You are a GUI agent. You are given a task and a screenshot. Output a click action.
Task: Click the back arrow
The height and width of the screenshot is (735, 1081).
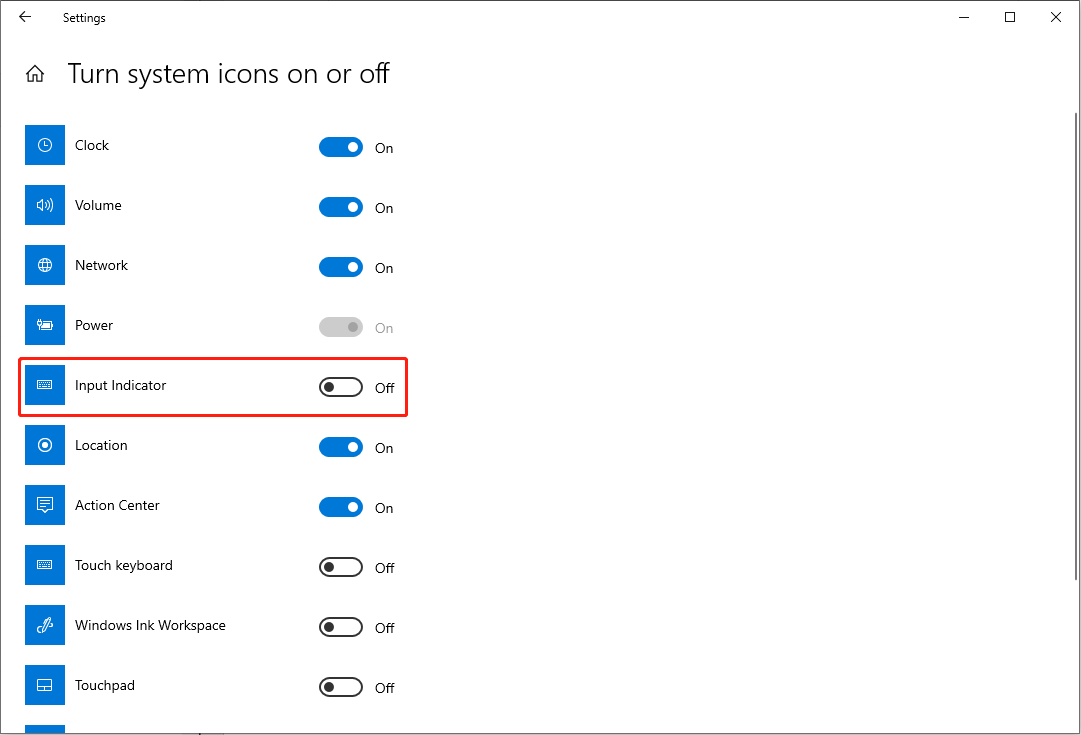pos(25,17)
